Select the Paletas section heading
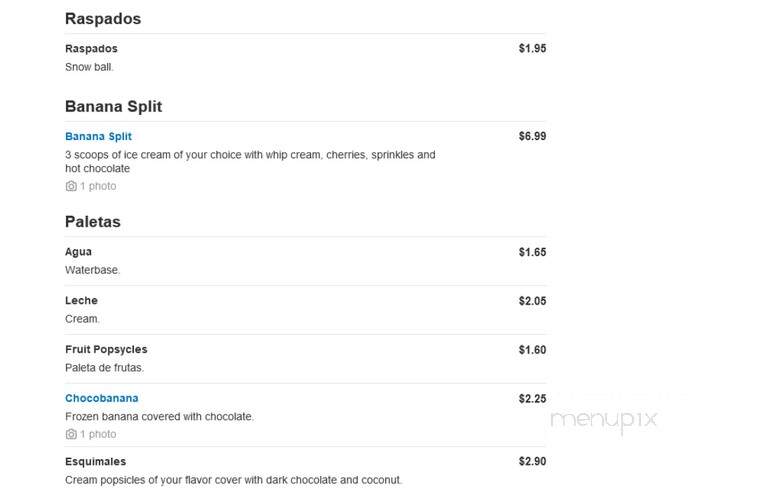The width and height of the screenshot is (783, 502). click(92, 222)
